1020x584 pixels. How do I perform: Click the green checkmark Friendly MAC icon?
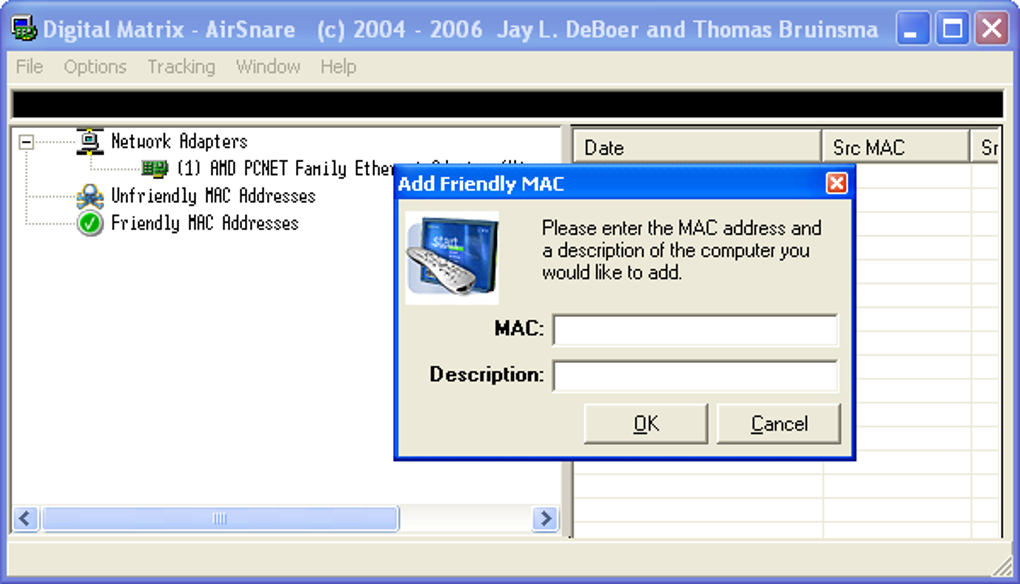tap(90, 224)
